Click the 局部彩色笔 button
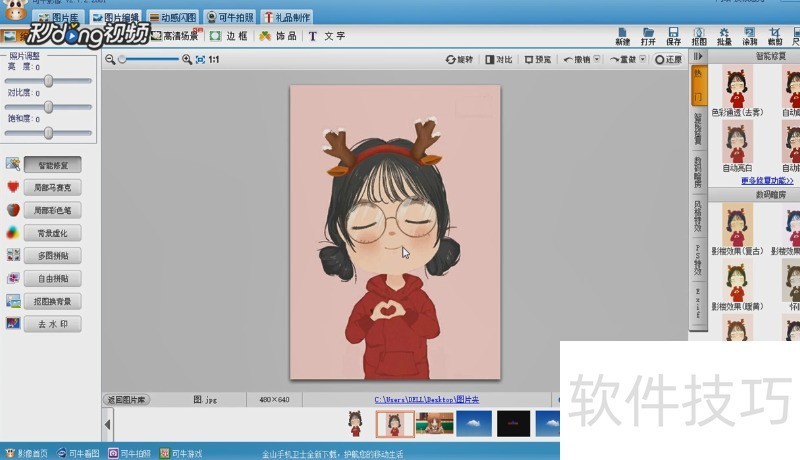Image resolution: width=800 pixels, height=460 pixels. coord(53,210)
